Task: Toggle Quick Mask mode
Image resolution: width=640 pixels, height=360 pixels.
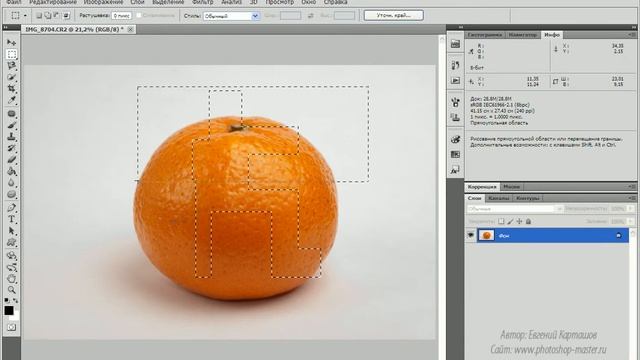Action: point(11,327)
